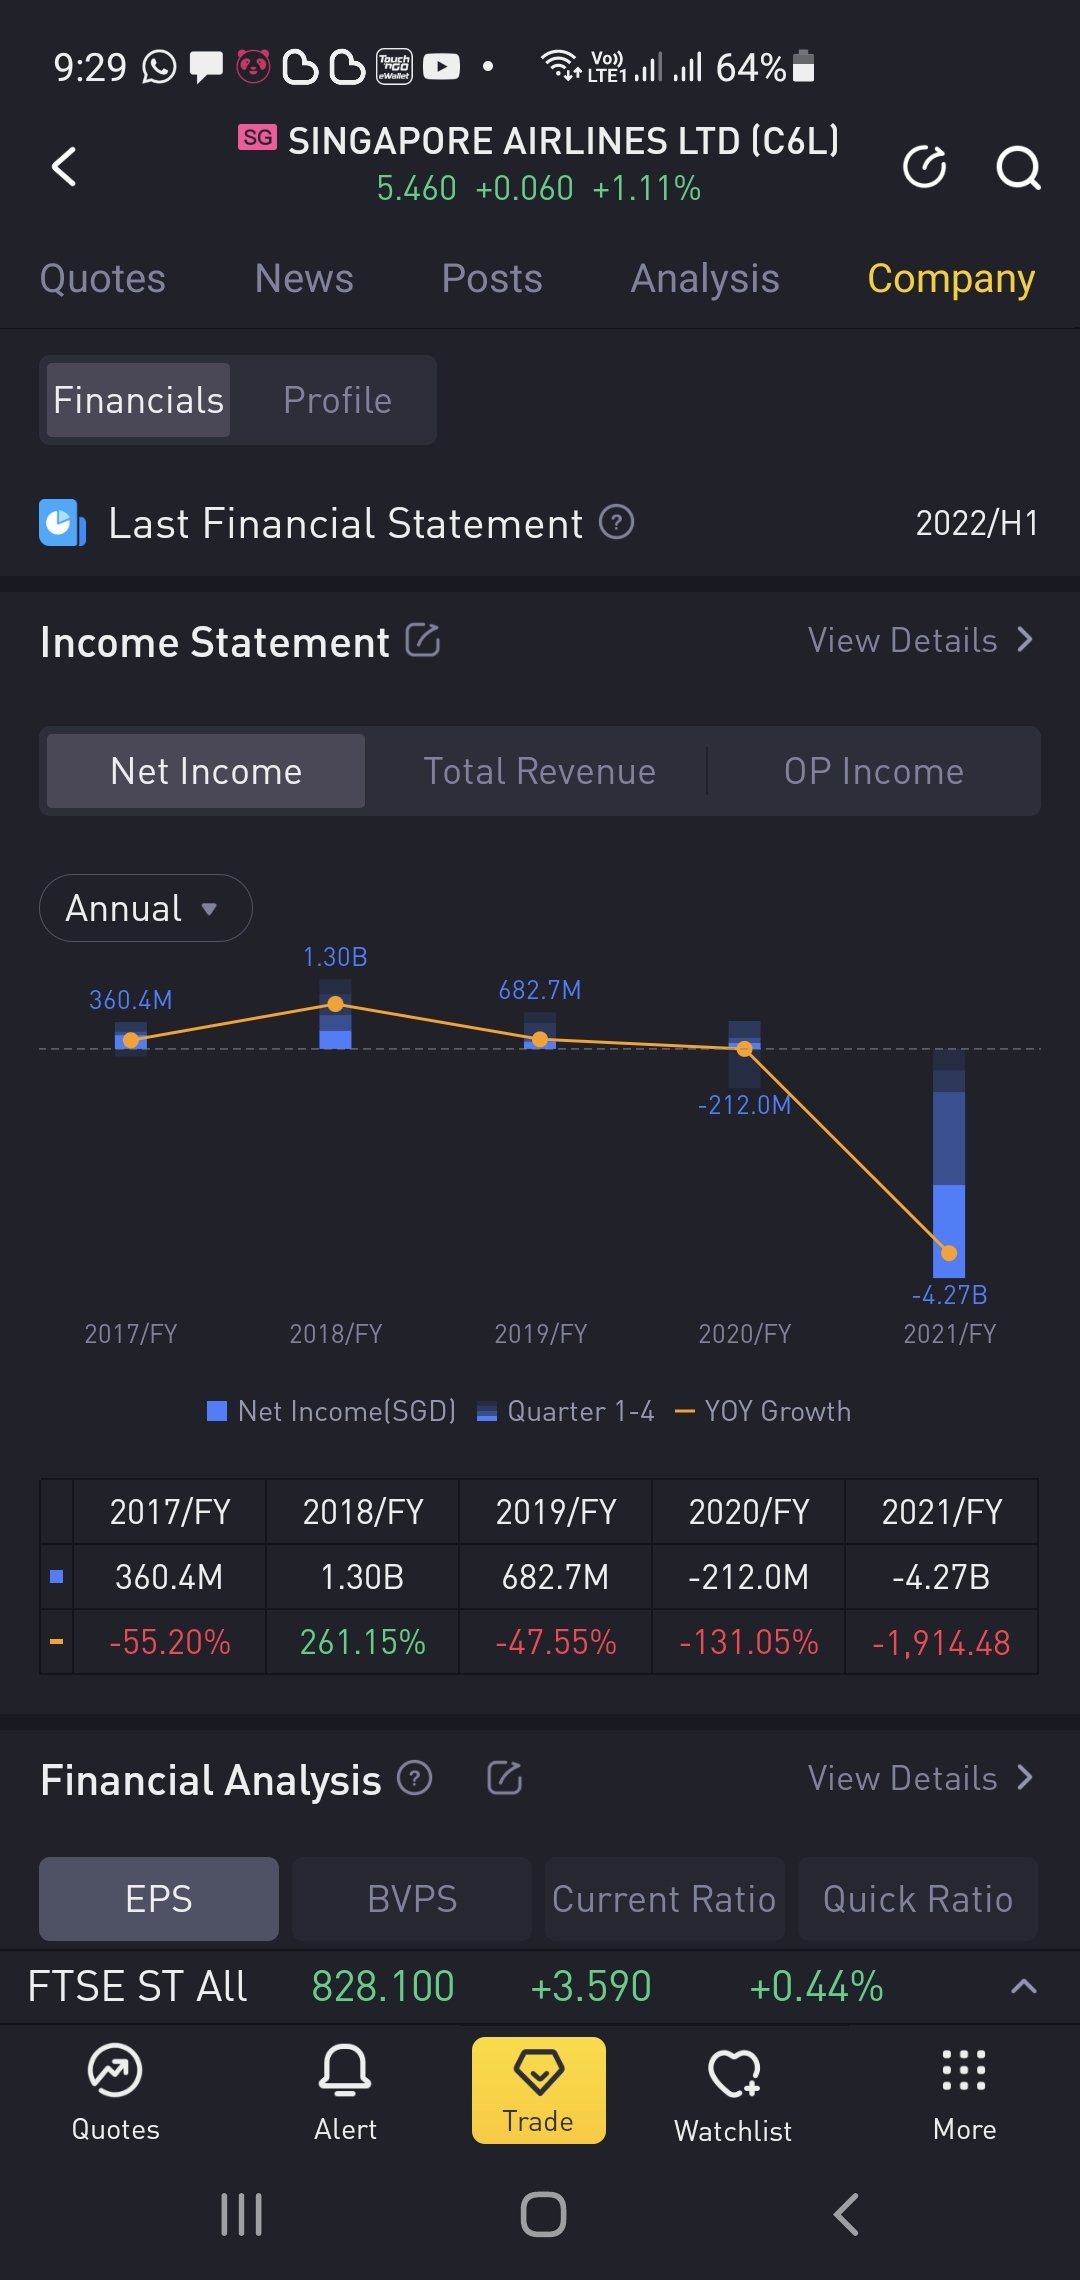Tap the -4.27B table cell

pyautogui.click(x=941, y=1577)
